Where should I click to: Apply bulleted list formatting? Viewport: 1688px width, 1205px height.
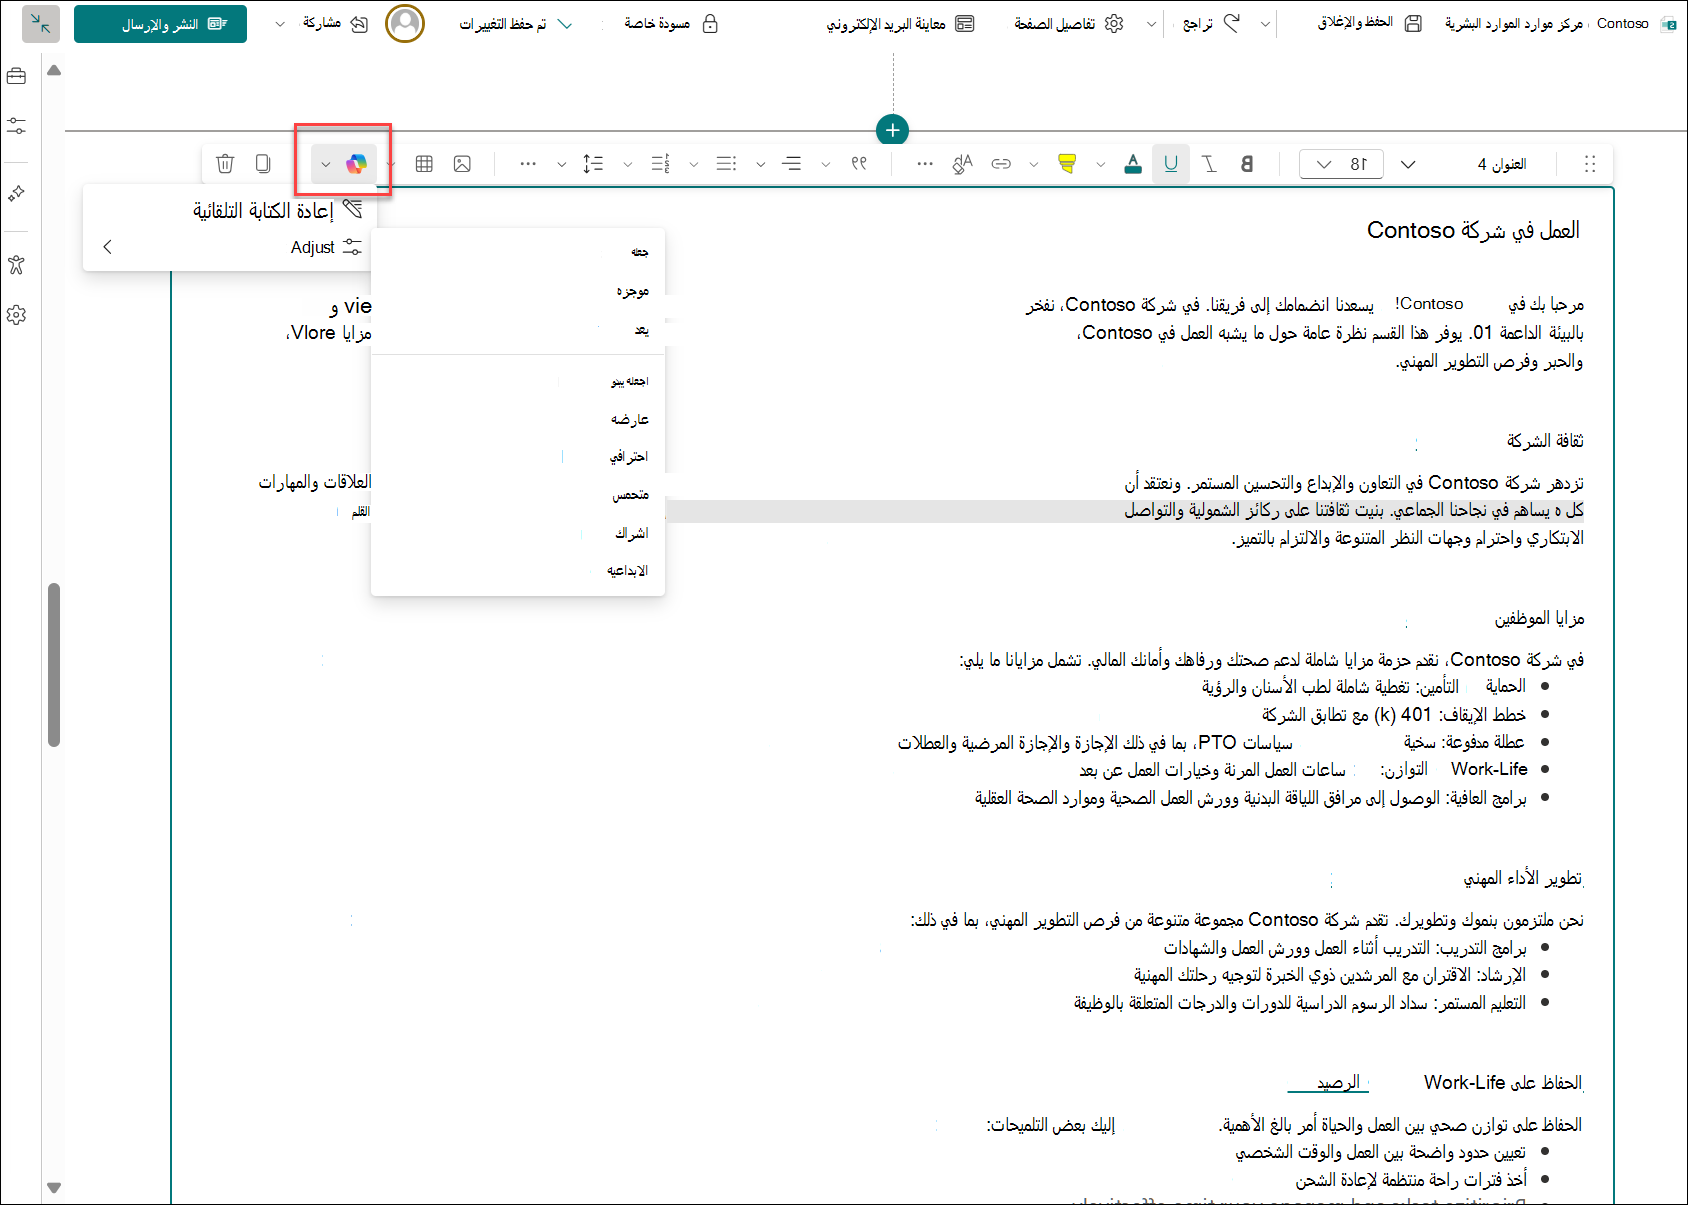tap(727, 164)
